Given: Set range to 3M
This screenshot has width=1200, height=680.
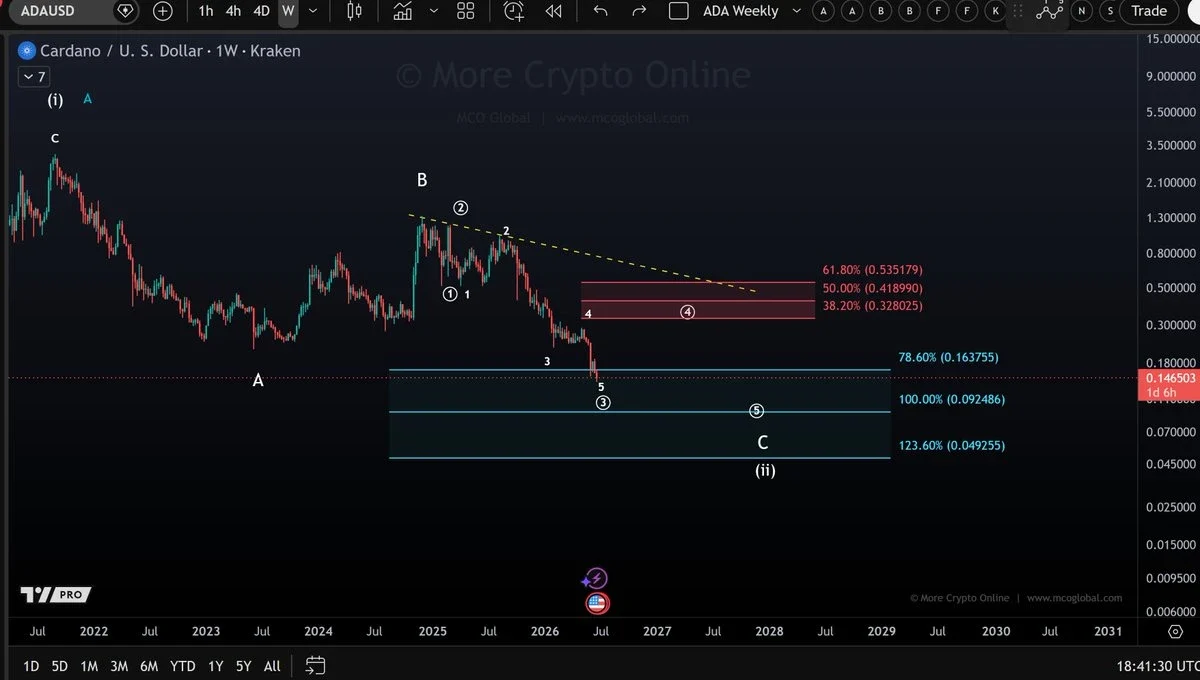Looking at the screenshot, I should point(119,666).
